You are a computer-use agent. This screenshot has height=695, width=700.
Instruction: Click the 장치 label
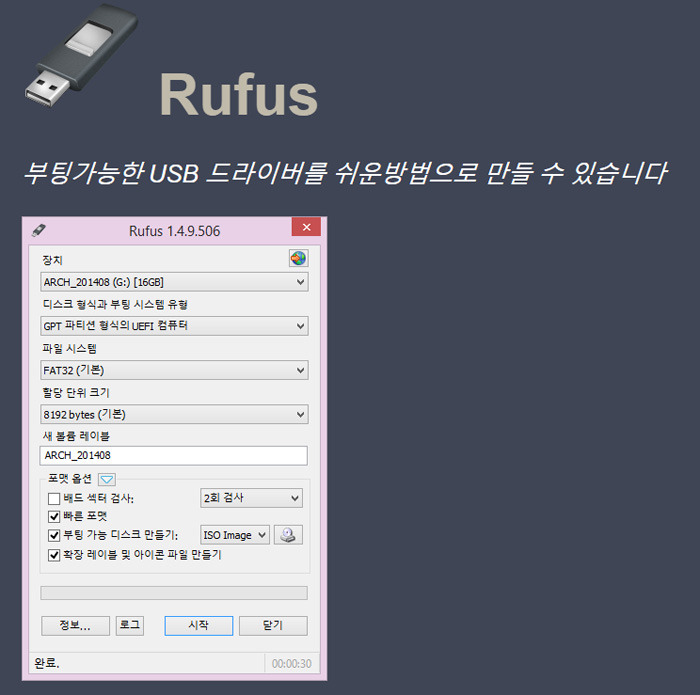[x=53, y=260]
